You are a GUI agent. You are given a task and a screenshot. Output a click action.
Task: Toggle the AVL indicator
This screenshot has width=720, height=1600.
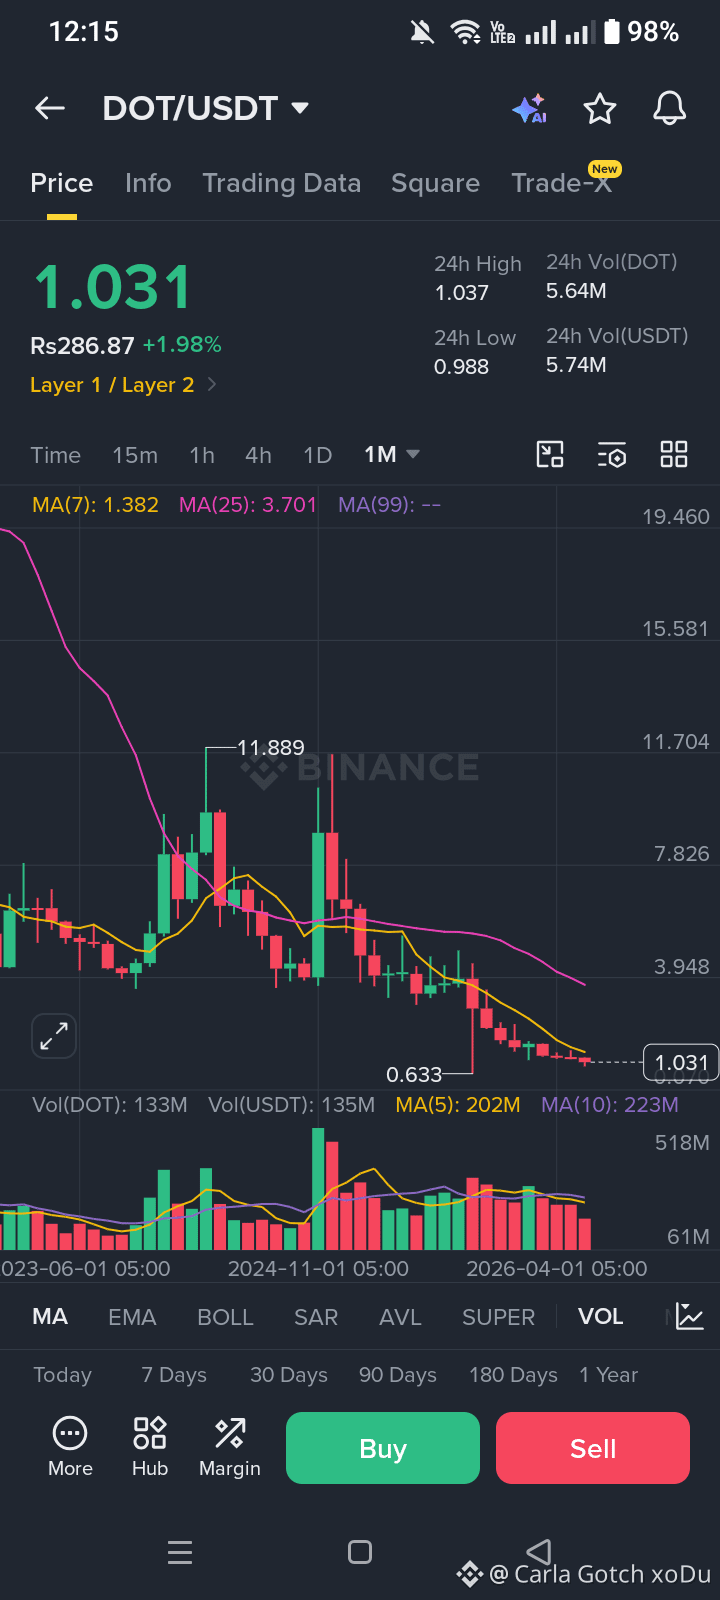(x=400, y=1317)
